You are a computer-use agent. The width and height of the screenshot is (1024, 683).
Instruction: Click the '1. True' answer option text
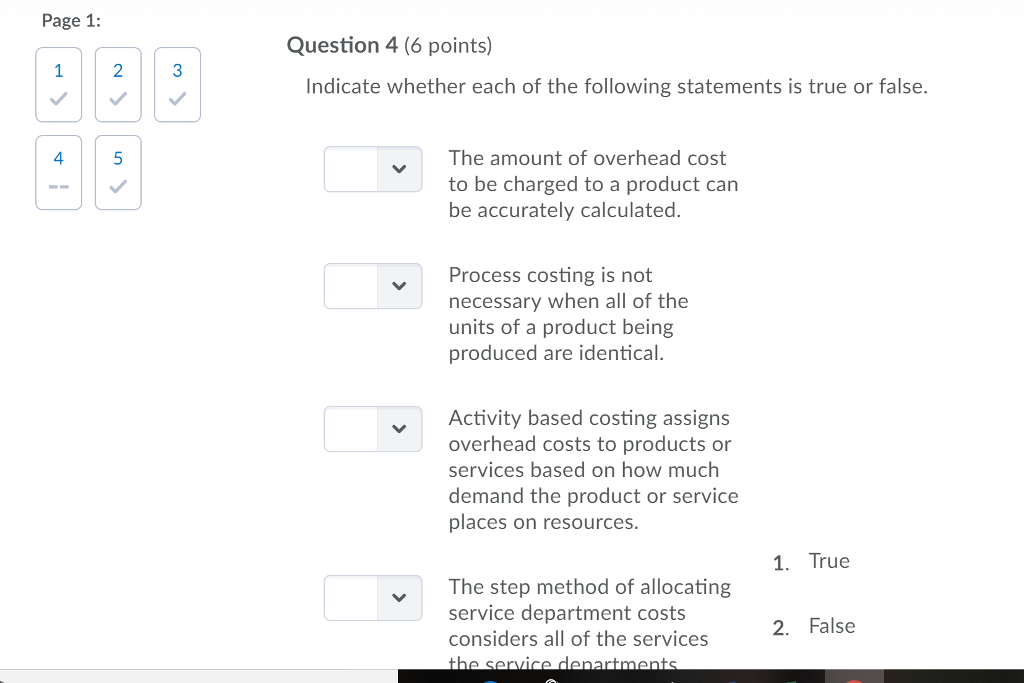830,561
